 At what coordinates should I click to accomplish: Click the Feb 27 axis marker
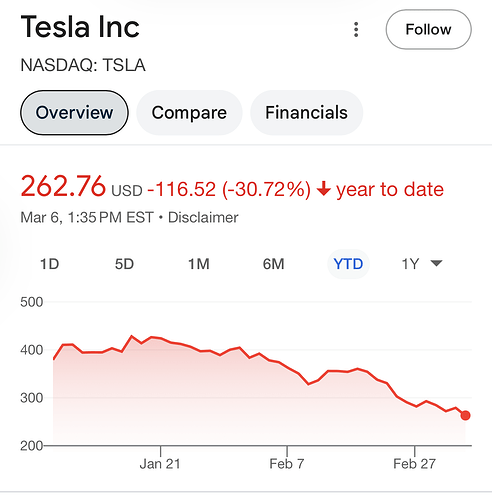(x=414, y=464)
